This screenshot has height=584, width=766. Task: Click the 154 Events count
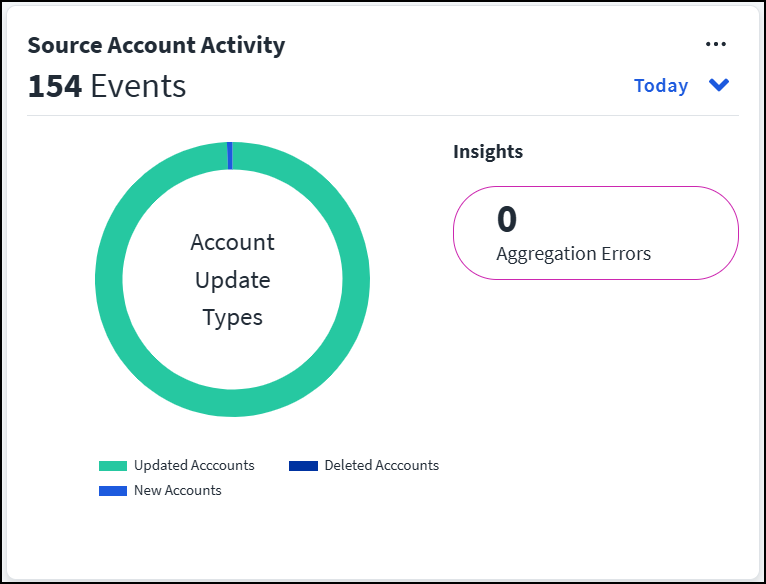pos(107,86)
